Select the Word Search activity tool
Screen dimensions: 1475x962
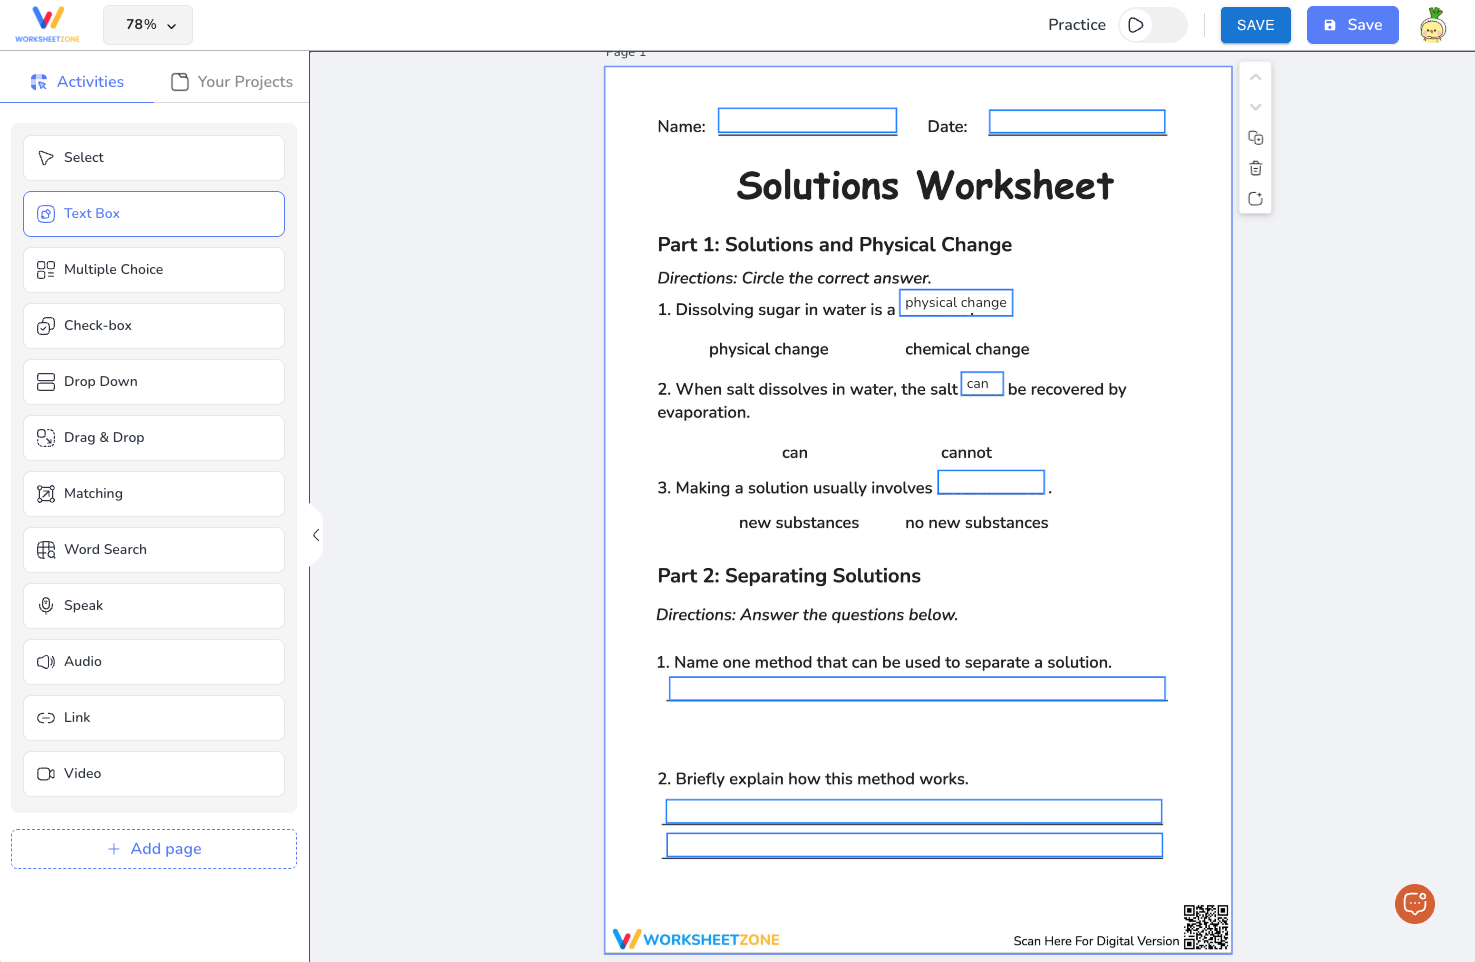click(153, 549)
